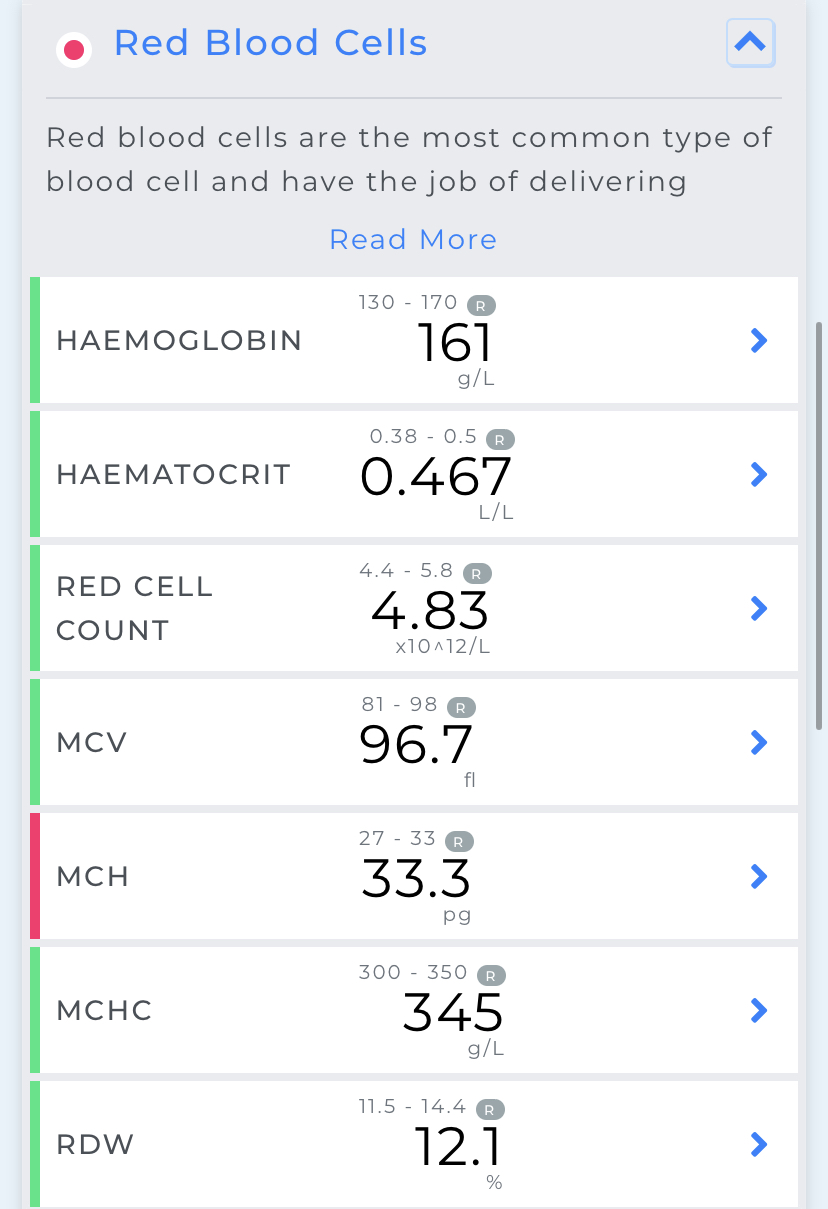828x1209 pixels.
Task: Select the HAEMOGLOBIN row label
Action: coord(179,341)
